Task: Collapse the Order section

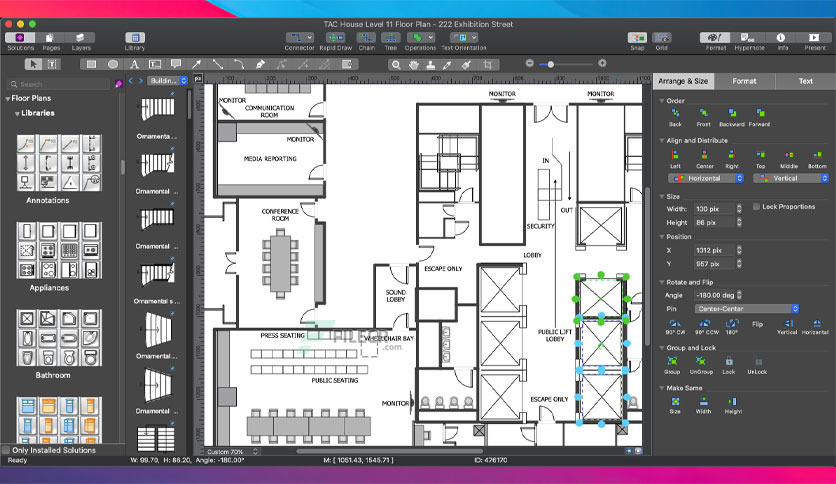Action: [x=662, y=101]
